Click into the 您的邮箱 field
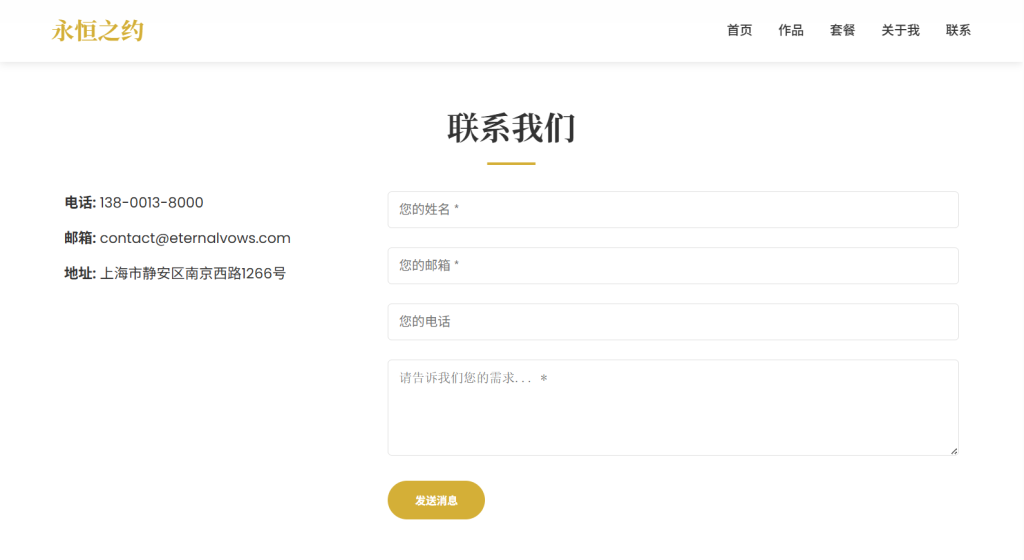The height and width of the screenshot is (560, 1024). (672, 266)
